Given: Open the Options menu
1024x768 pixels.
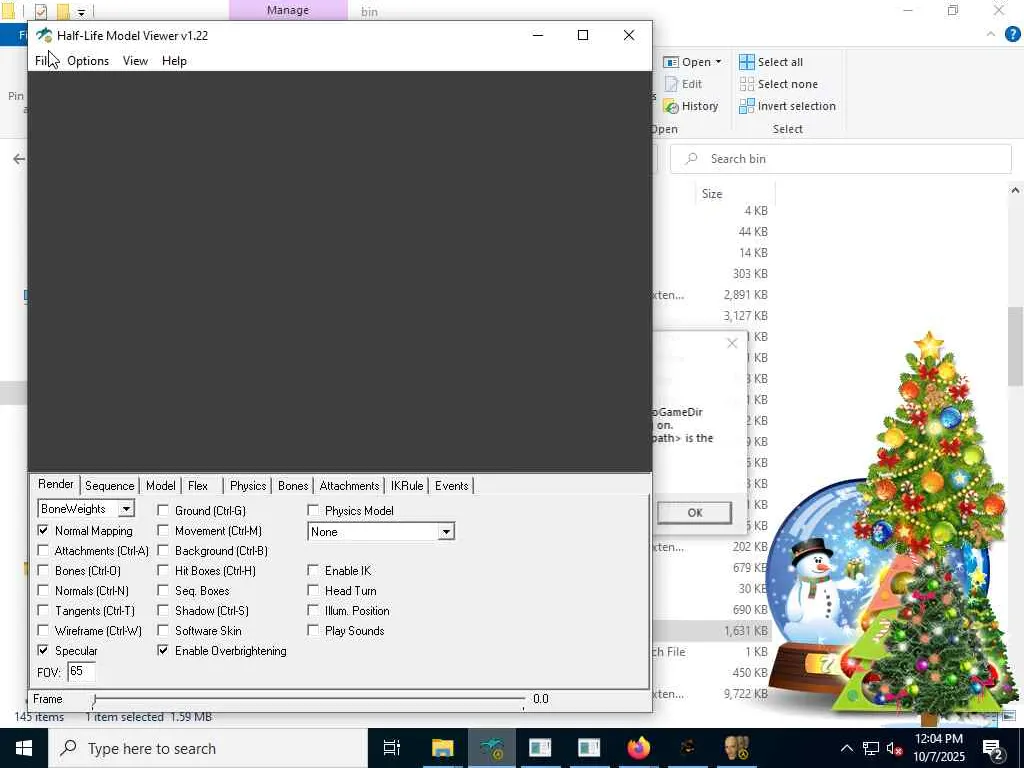Looking at the screenshot, I should (88, 61).
